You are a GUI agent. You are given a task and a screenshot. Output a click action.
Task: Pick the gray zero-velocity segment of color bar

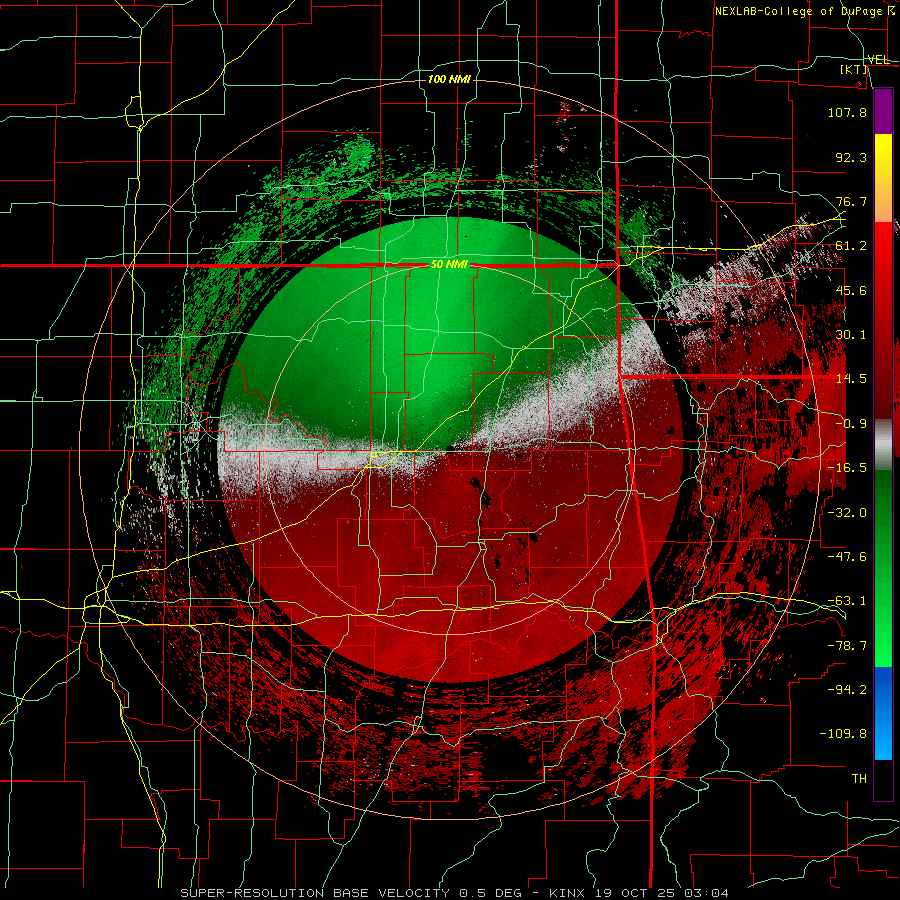(x=883, y=445)
